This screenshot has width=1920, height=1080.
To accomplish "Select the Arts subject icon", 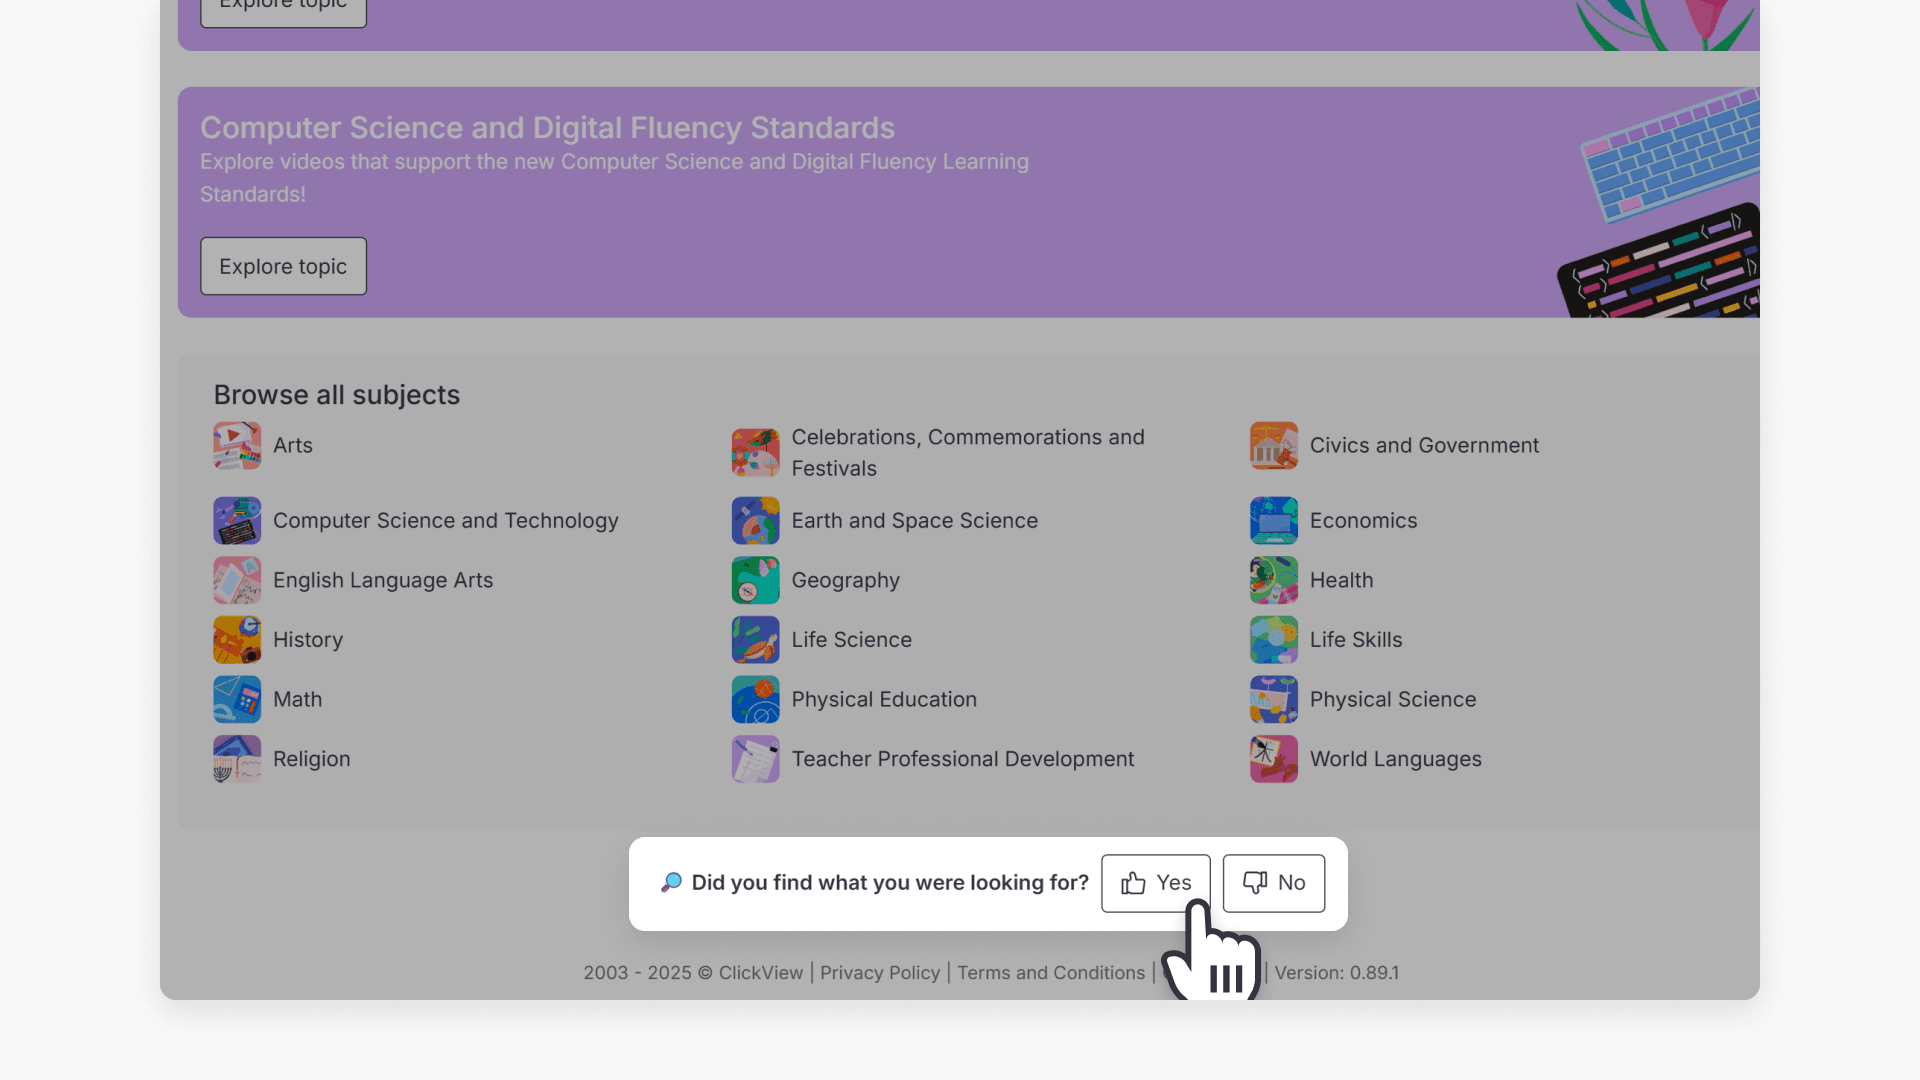I will [236, 445].
